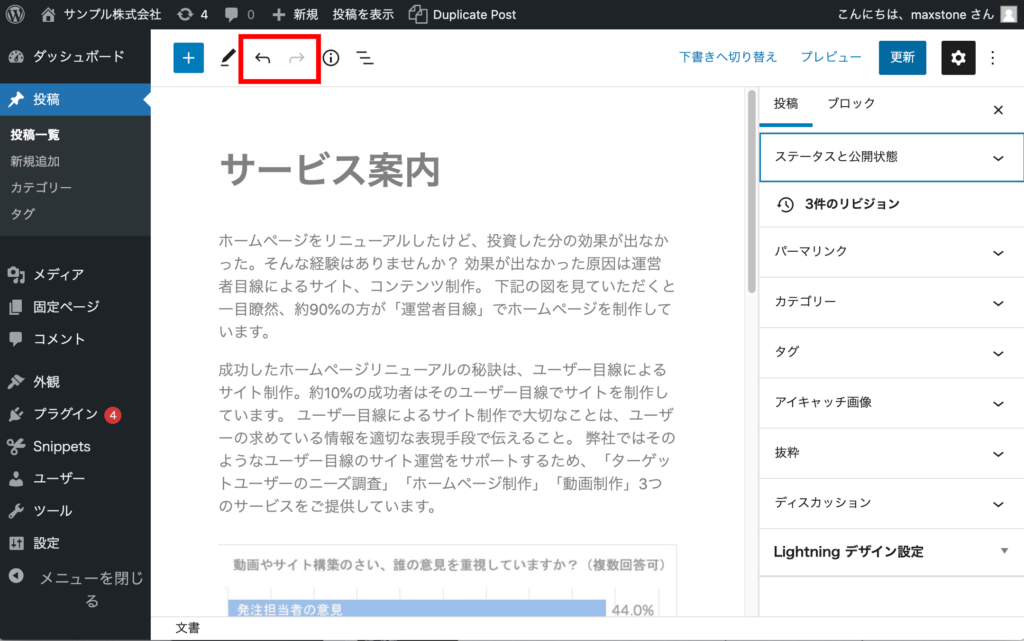
Task: Click the WordPress logo in the admin bar
Action: pos(13,14)
